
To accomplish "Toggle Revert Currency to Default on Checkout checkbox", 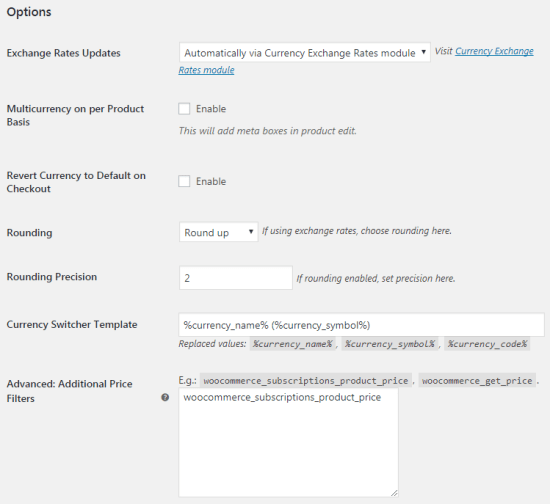I will [x=184, y=181].
